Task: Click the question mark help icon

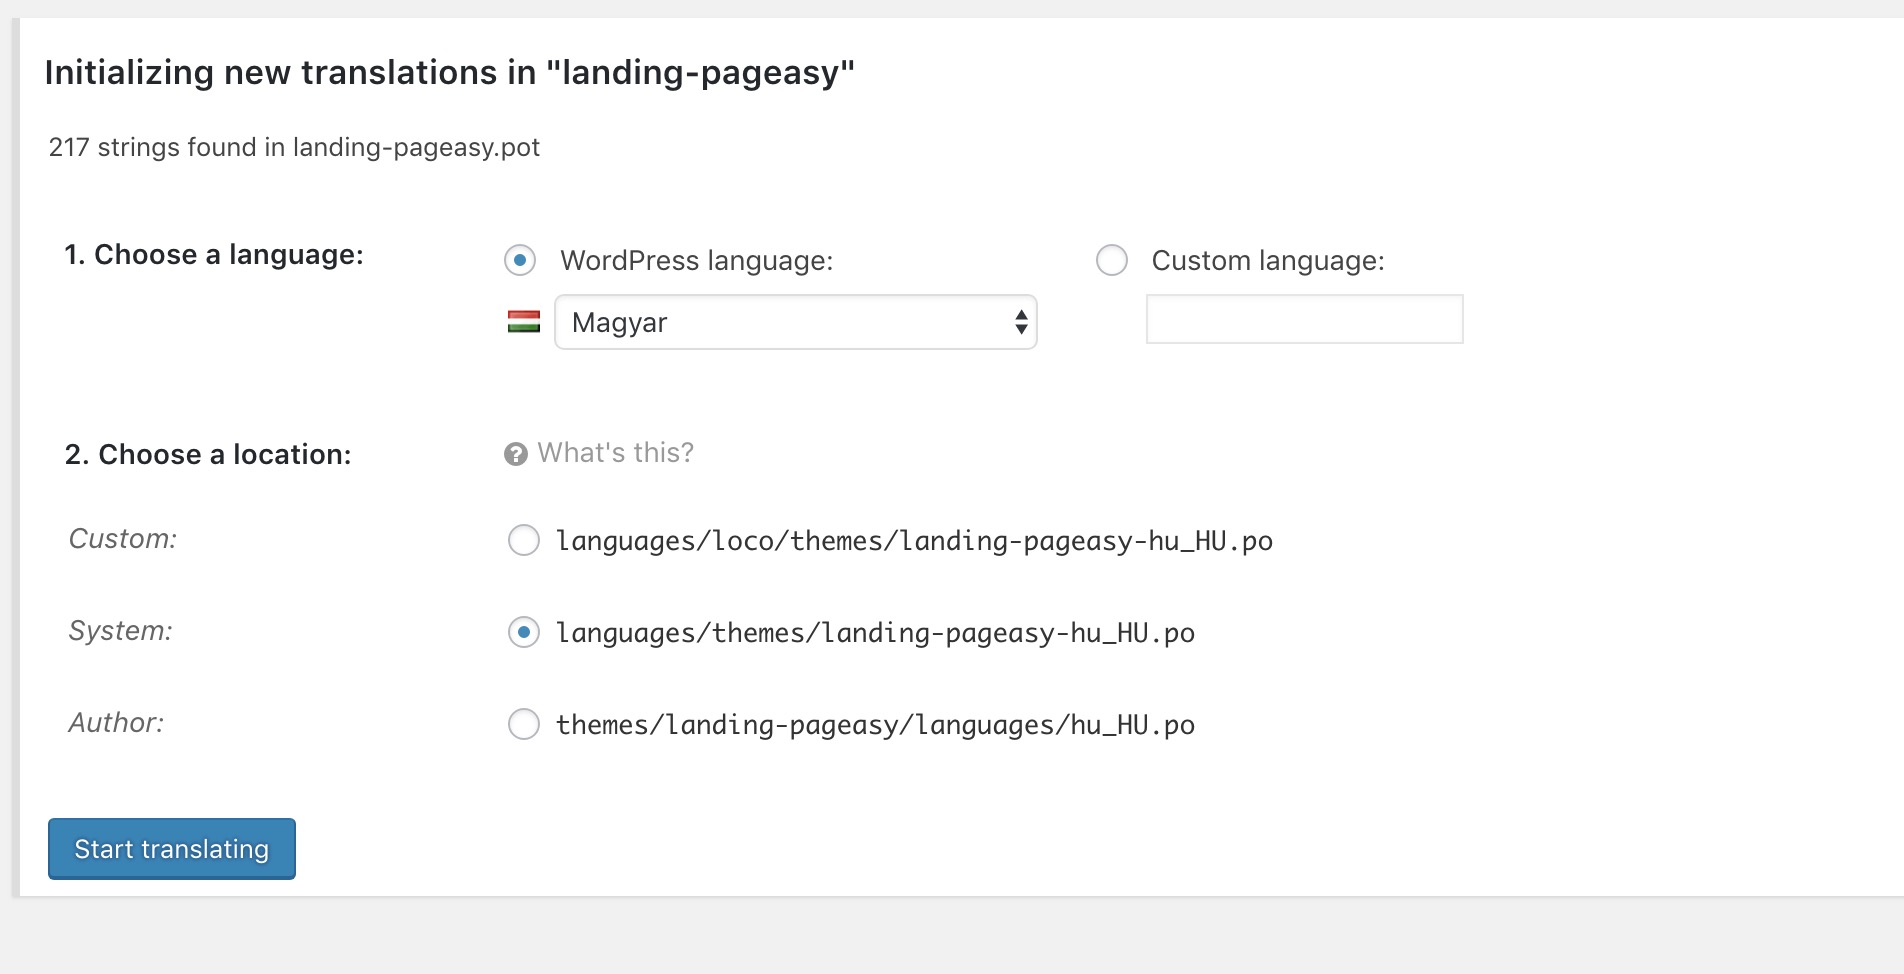Action: point(516,454)
